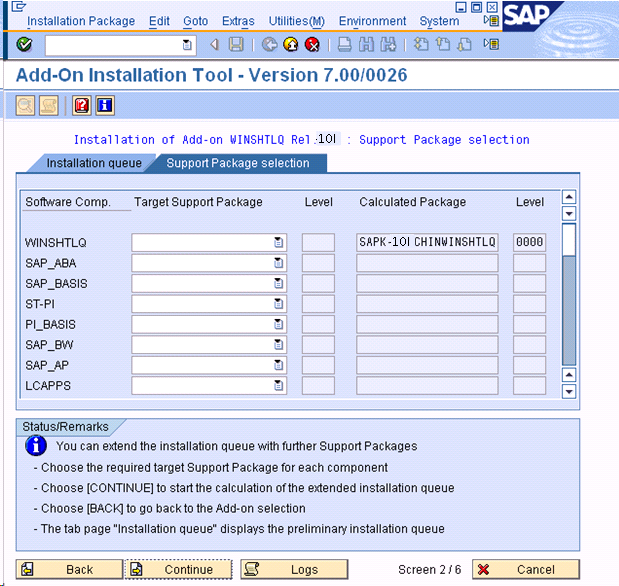
Task: Switch to the Installation queue tab
Action: click(94, 163)
